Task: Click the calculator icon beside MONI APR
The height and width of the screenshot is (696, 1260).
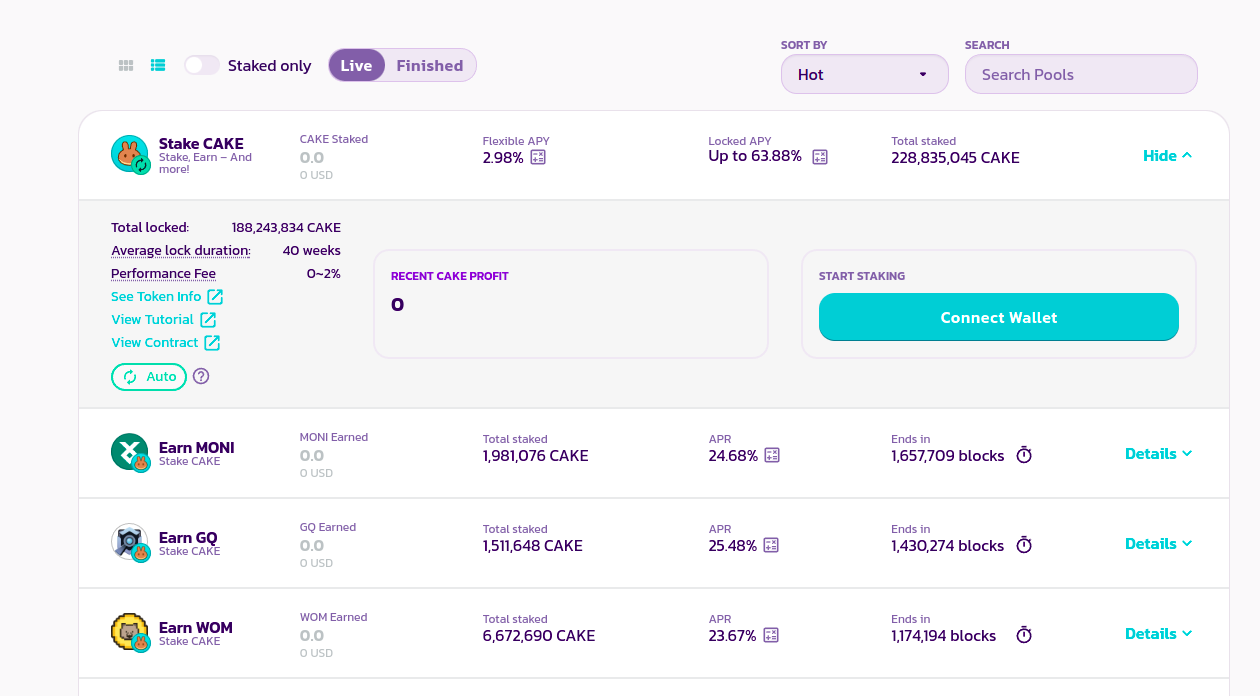Action: (771, 455)
